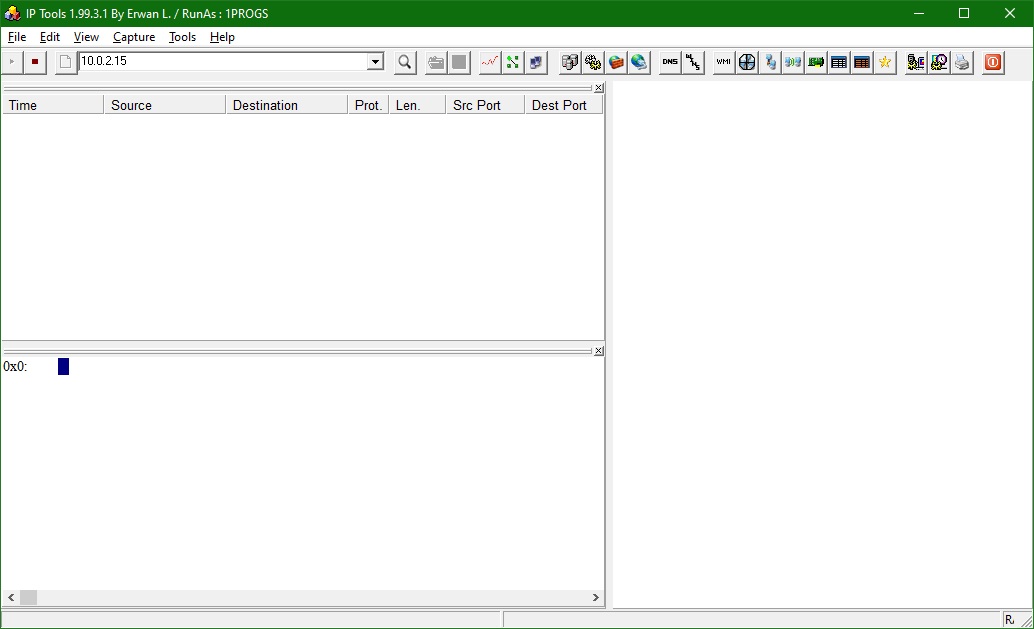
Task: Click the computers with sound waves icon
Action: (x=793, y=62)
